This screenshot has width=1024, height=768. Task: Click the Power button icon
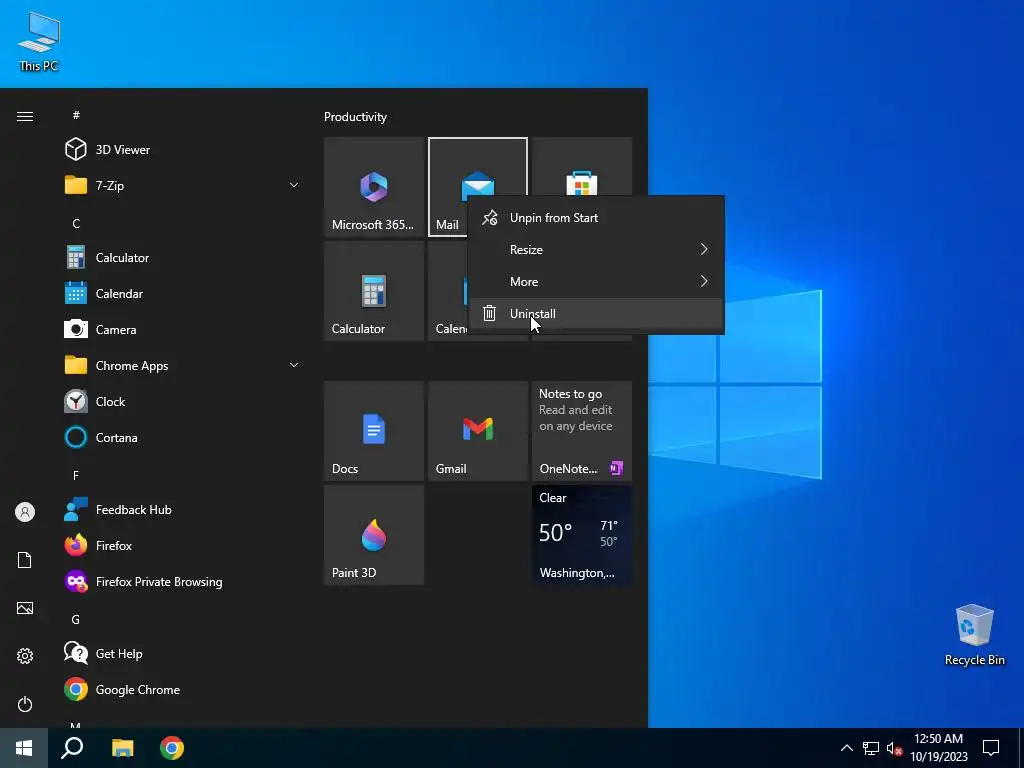25,704
